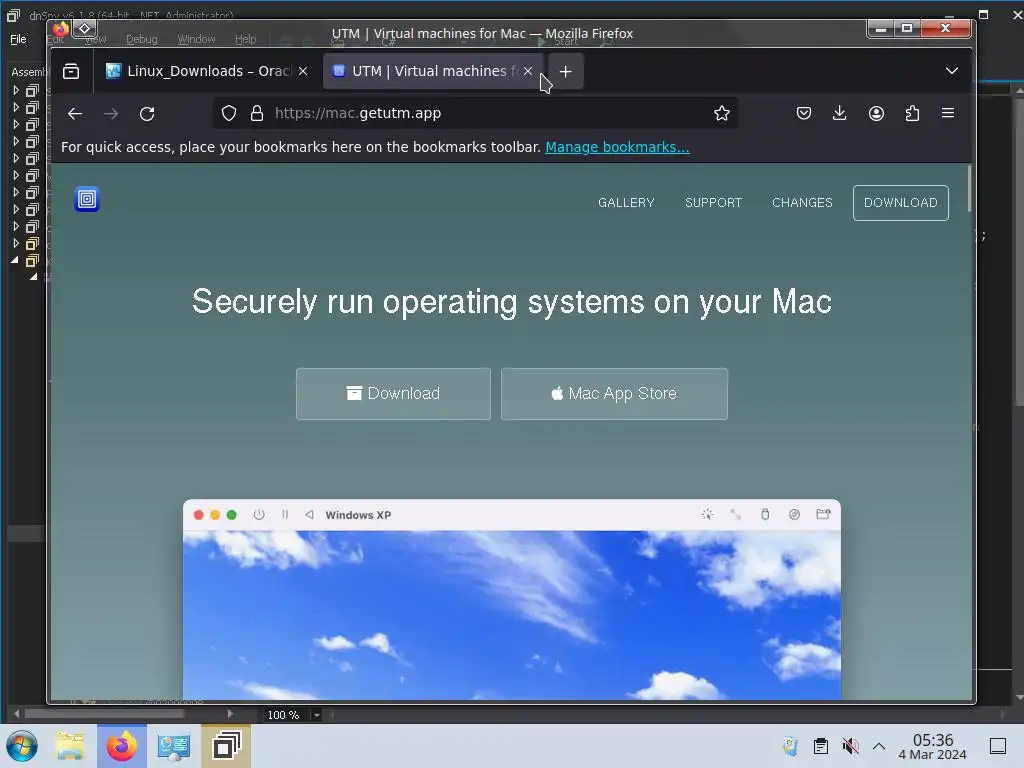Image resolution: width=1024 pixels, height=768 pixels.
Task: Click the pause icon in Windows XP screenshot
Action: coord(285,515)
